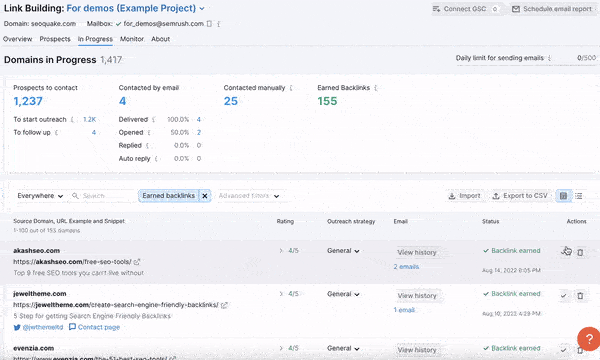Remove the Earned backlinks filter with X
The image size is (600, 360).
tap(205, 196)
